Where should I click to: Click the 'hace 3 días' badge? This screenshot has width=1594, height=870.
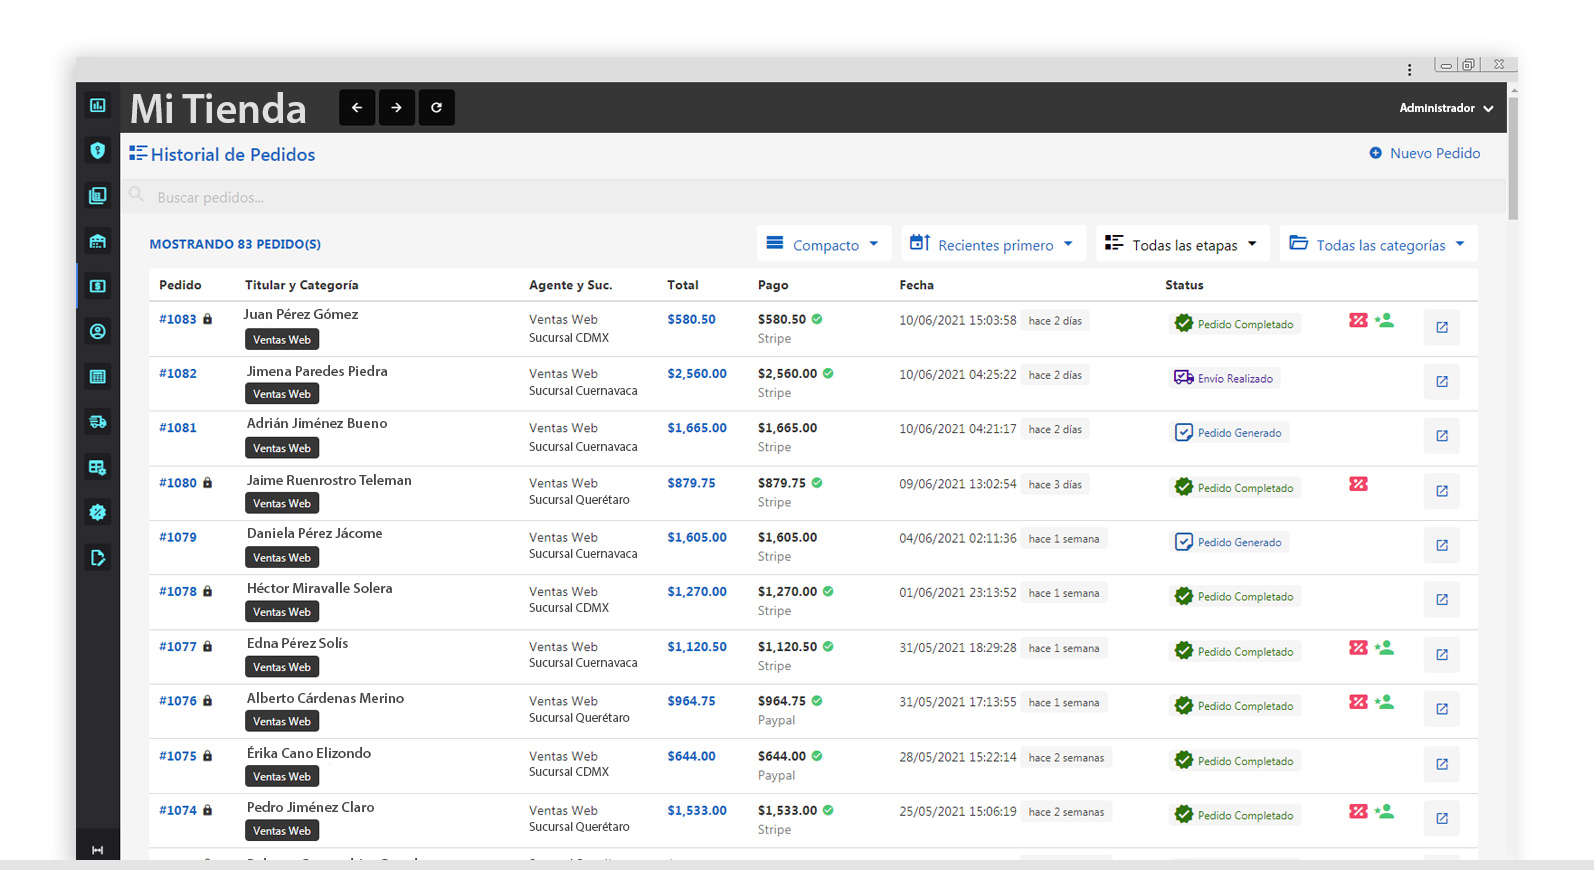point(1055,485)
